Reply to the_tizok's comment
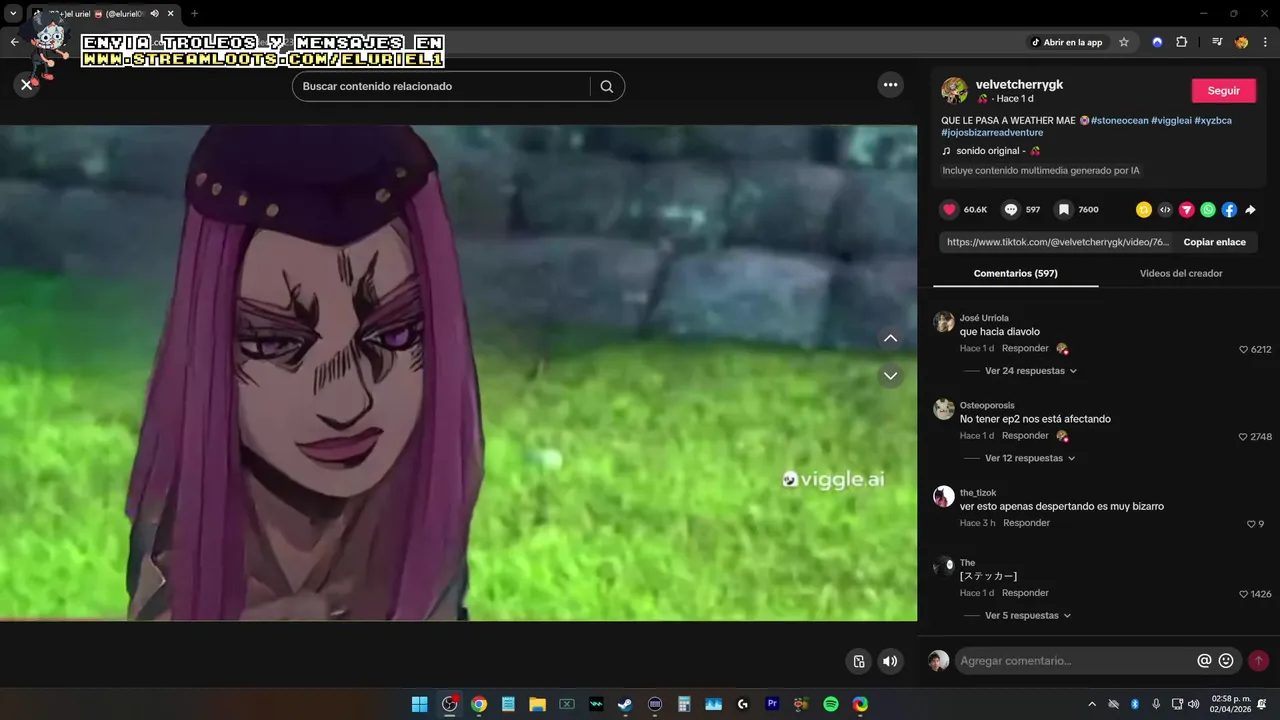The image size is (1280, 720). click(x=1027, y=523)
